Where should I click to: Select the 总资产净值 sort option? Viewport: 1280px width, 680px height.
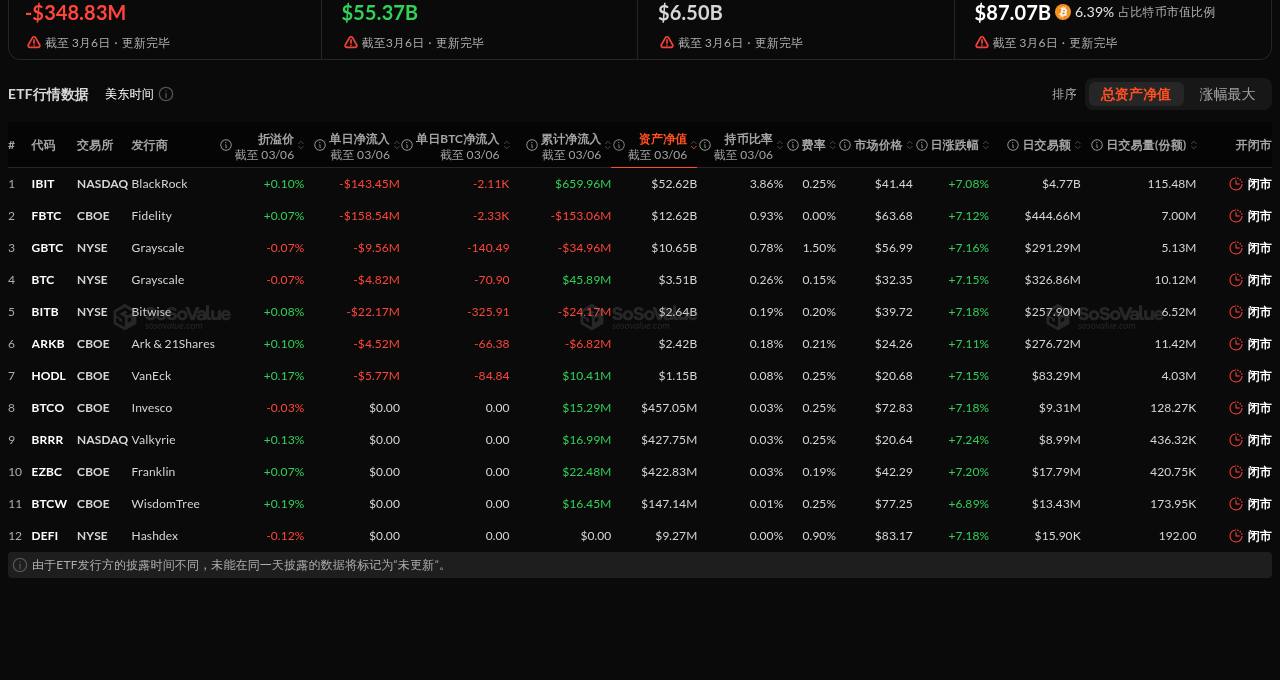tap(1135, 94)
